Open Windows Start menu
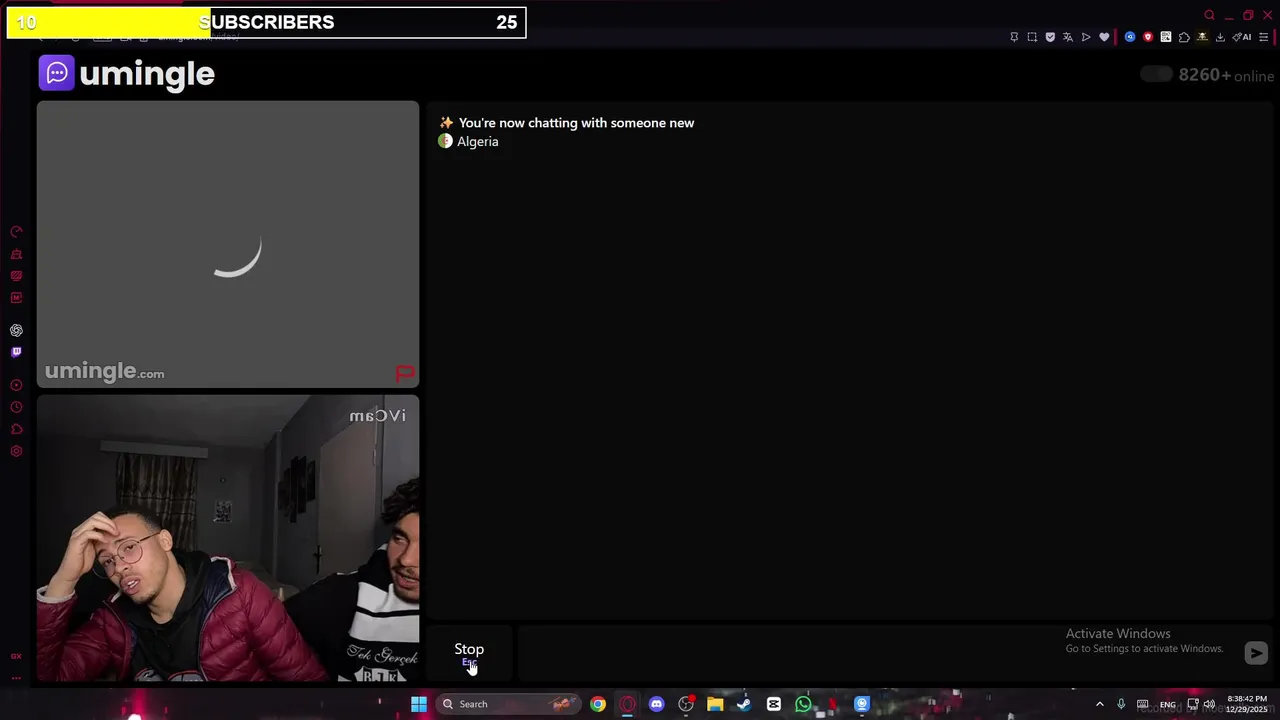 pyautogui.click(x=419, y=704)
